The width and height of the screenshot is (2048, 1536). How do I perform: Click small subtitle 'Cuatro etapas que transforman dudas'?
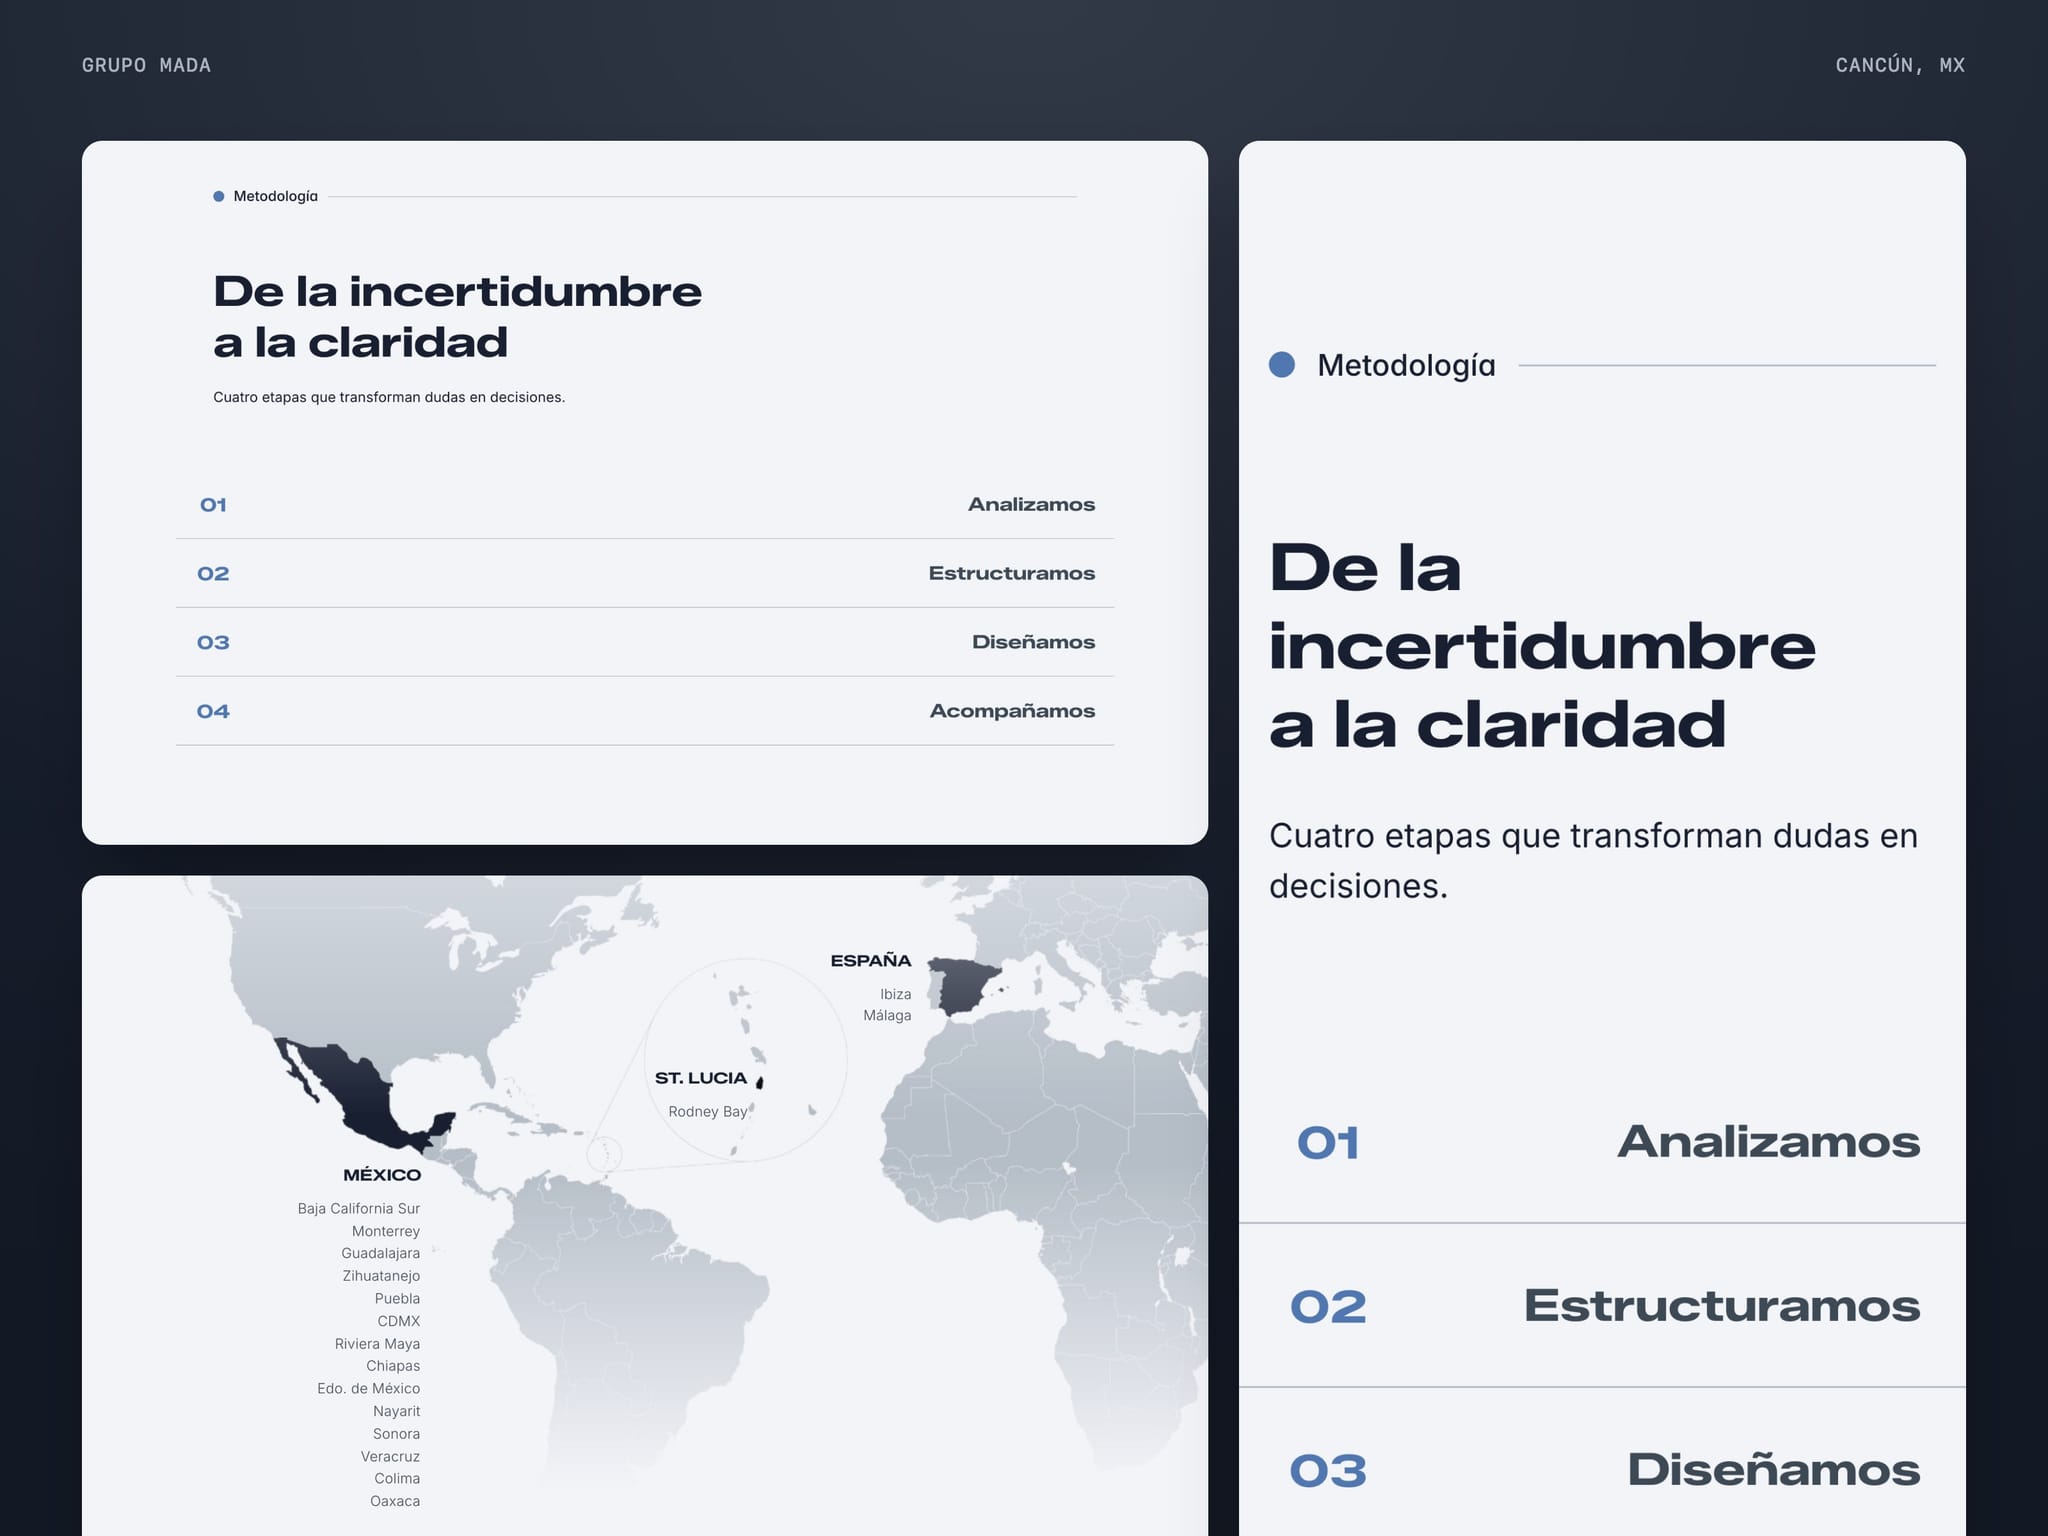pyautogui.click(x=389, y=397)
